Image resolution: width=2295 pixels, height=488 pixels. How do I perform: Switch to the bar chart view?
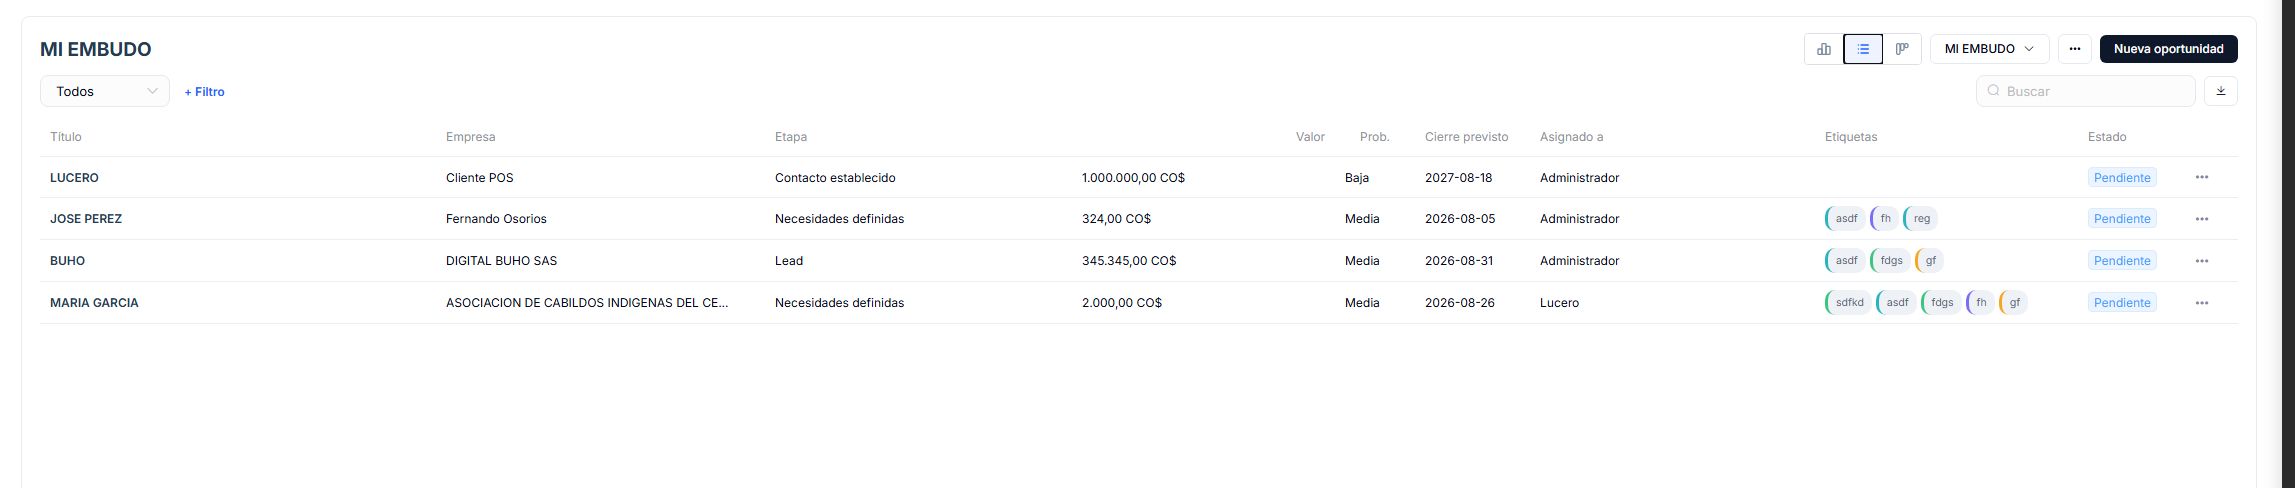click(1824, 49)
